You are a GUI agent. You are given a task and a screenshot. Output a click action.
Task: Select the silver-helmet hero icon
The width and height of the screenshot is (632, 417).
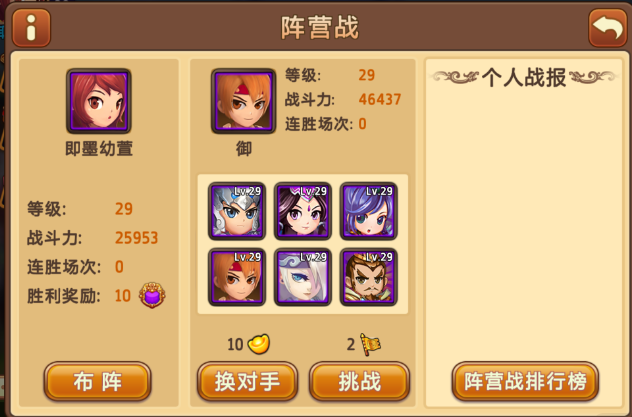point(237,211)
